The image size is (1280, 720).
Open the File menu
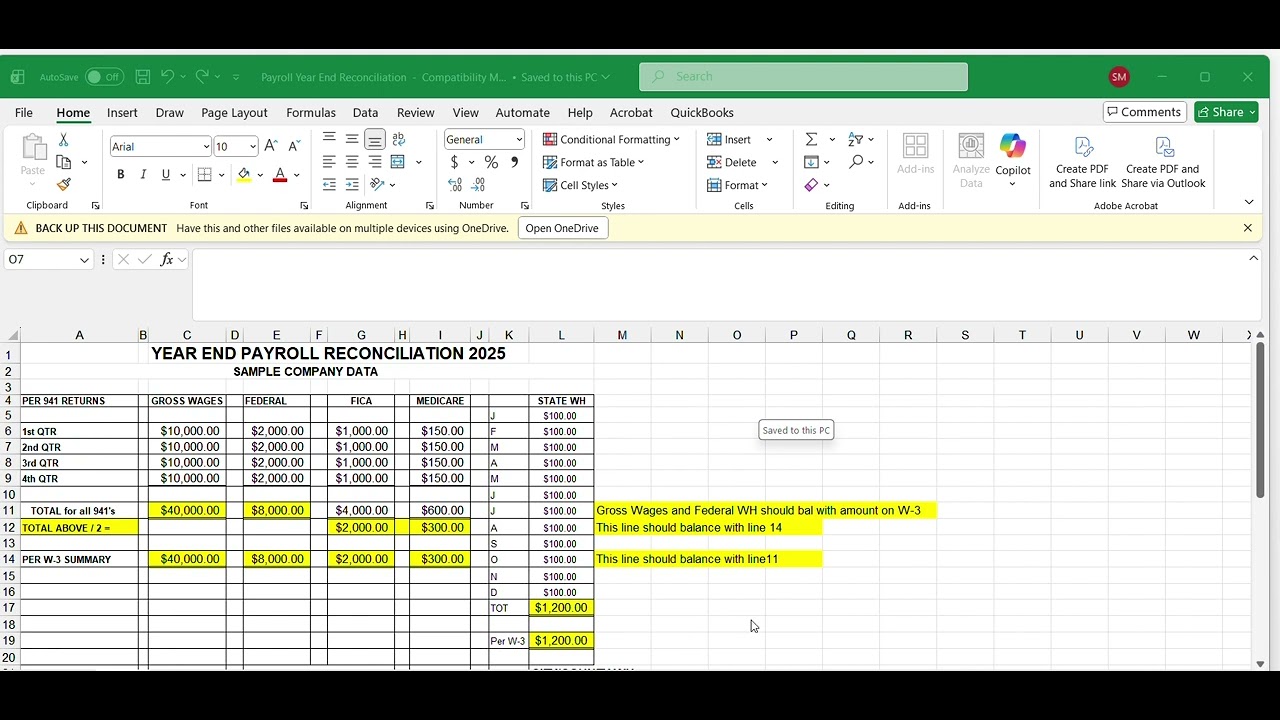[x=24, y=113]
